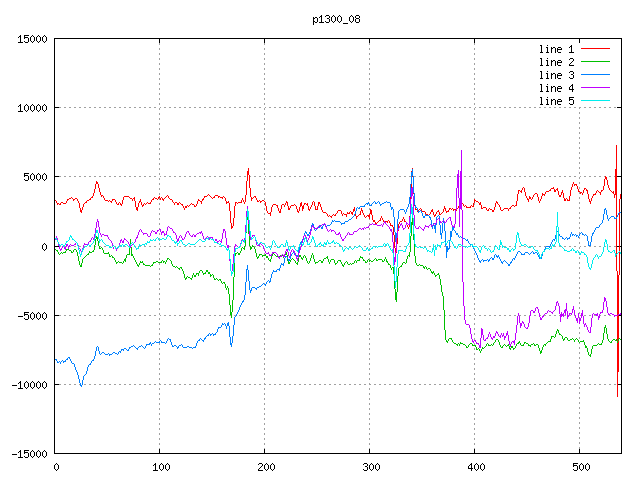Click the purple line 4 legend sample
This screenshot has width=640, height=480.
coord(595,88)
